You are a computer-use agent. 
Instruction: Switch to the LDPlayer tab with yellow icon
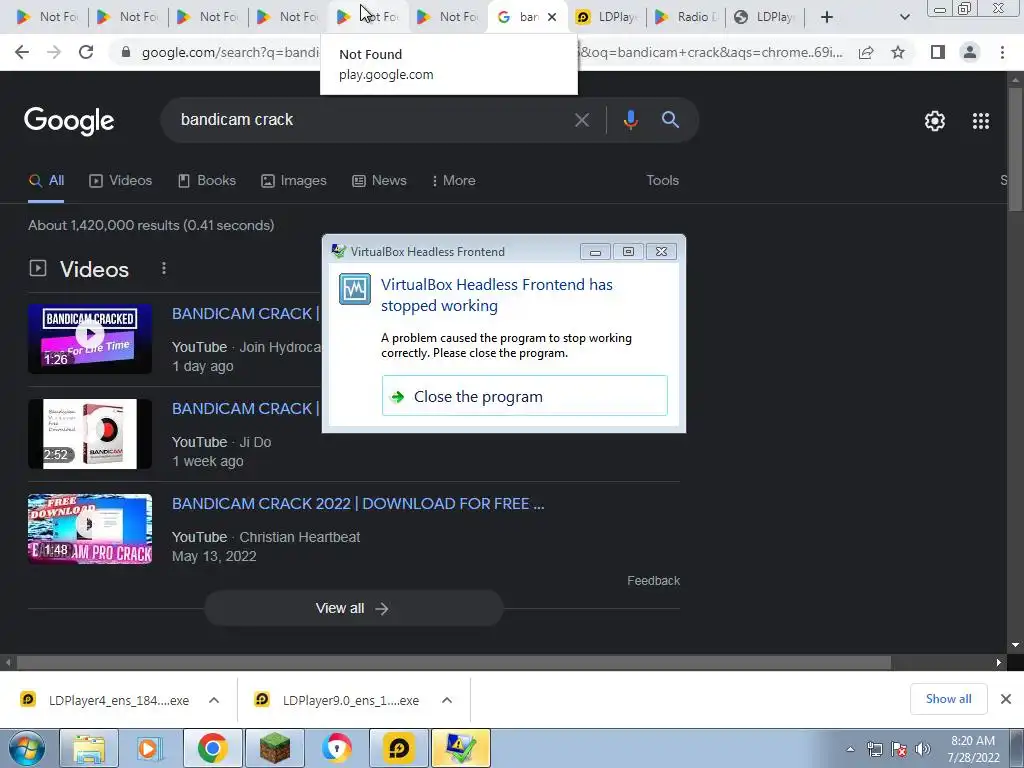pyautogui.click(x=607, y=17)
